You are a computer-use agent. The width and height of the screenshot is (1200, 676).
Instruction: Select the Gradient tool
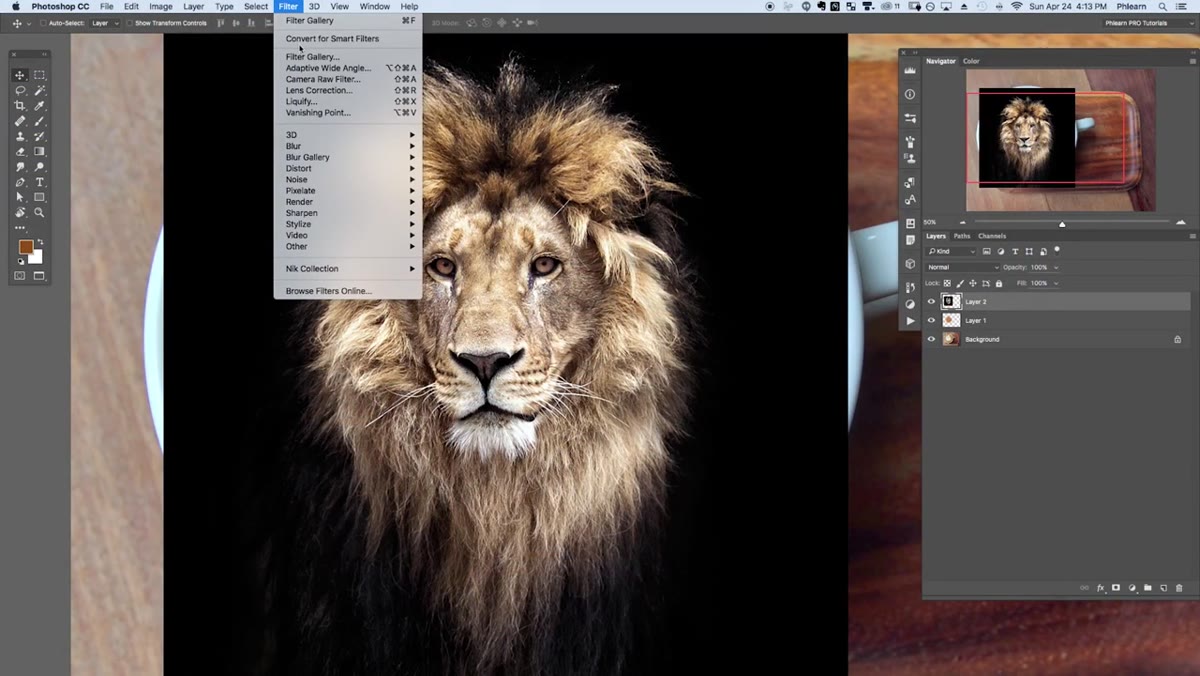point(39,151)
